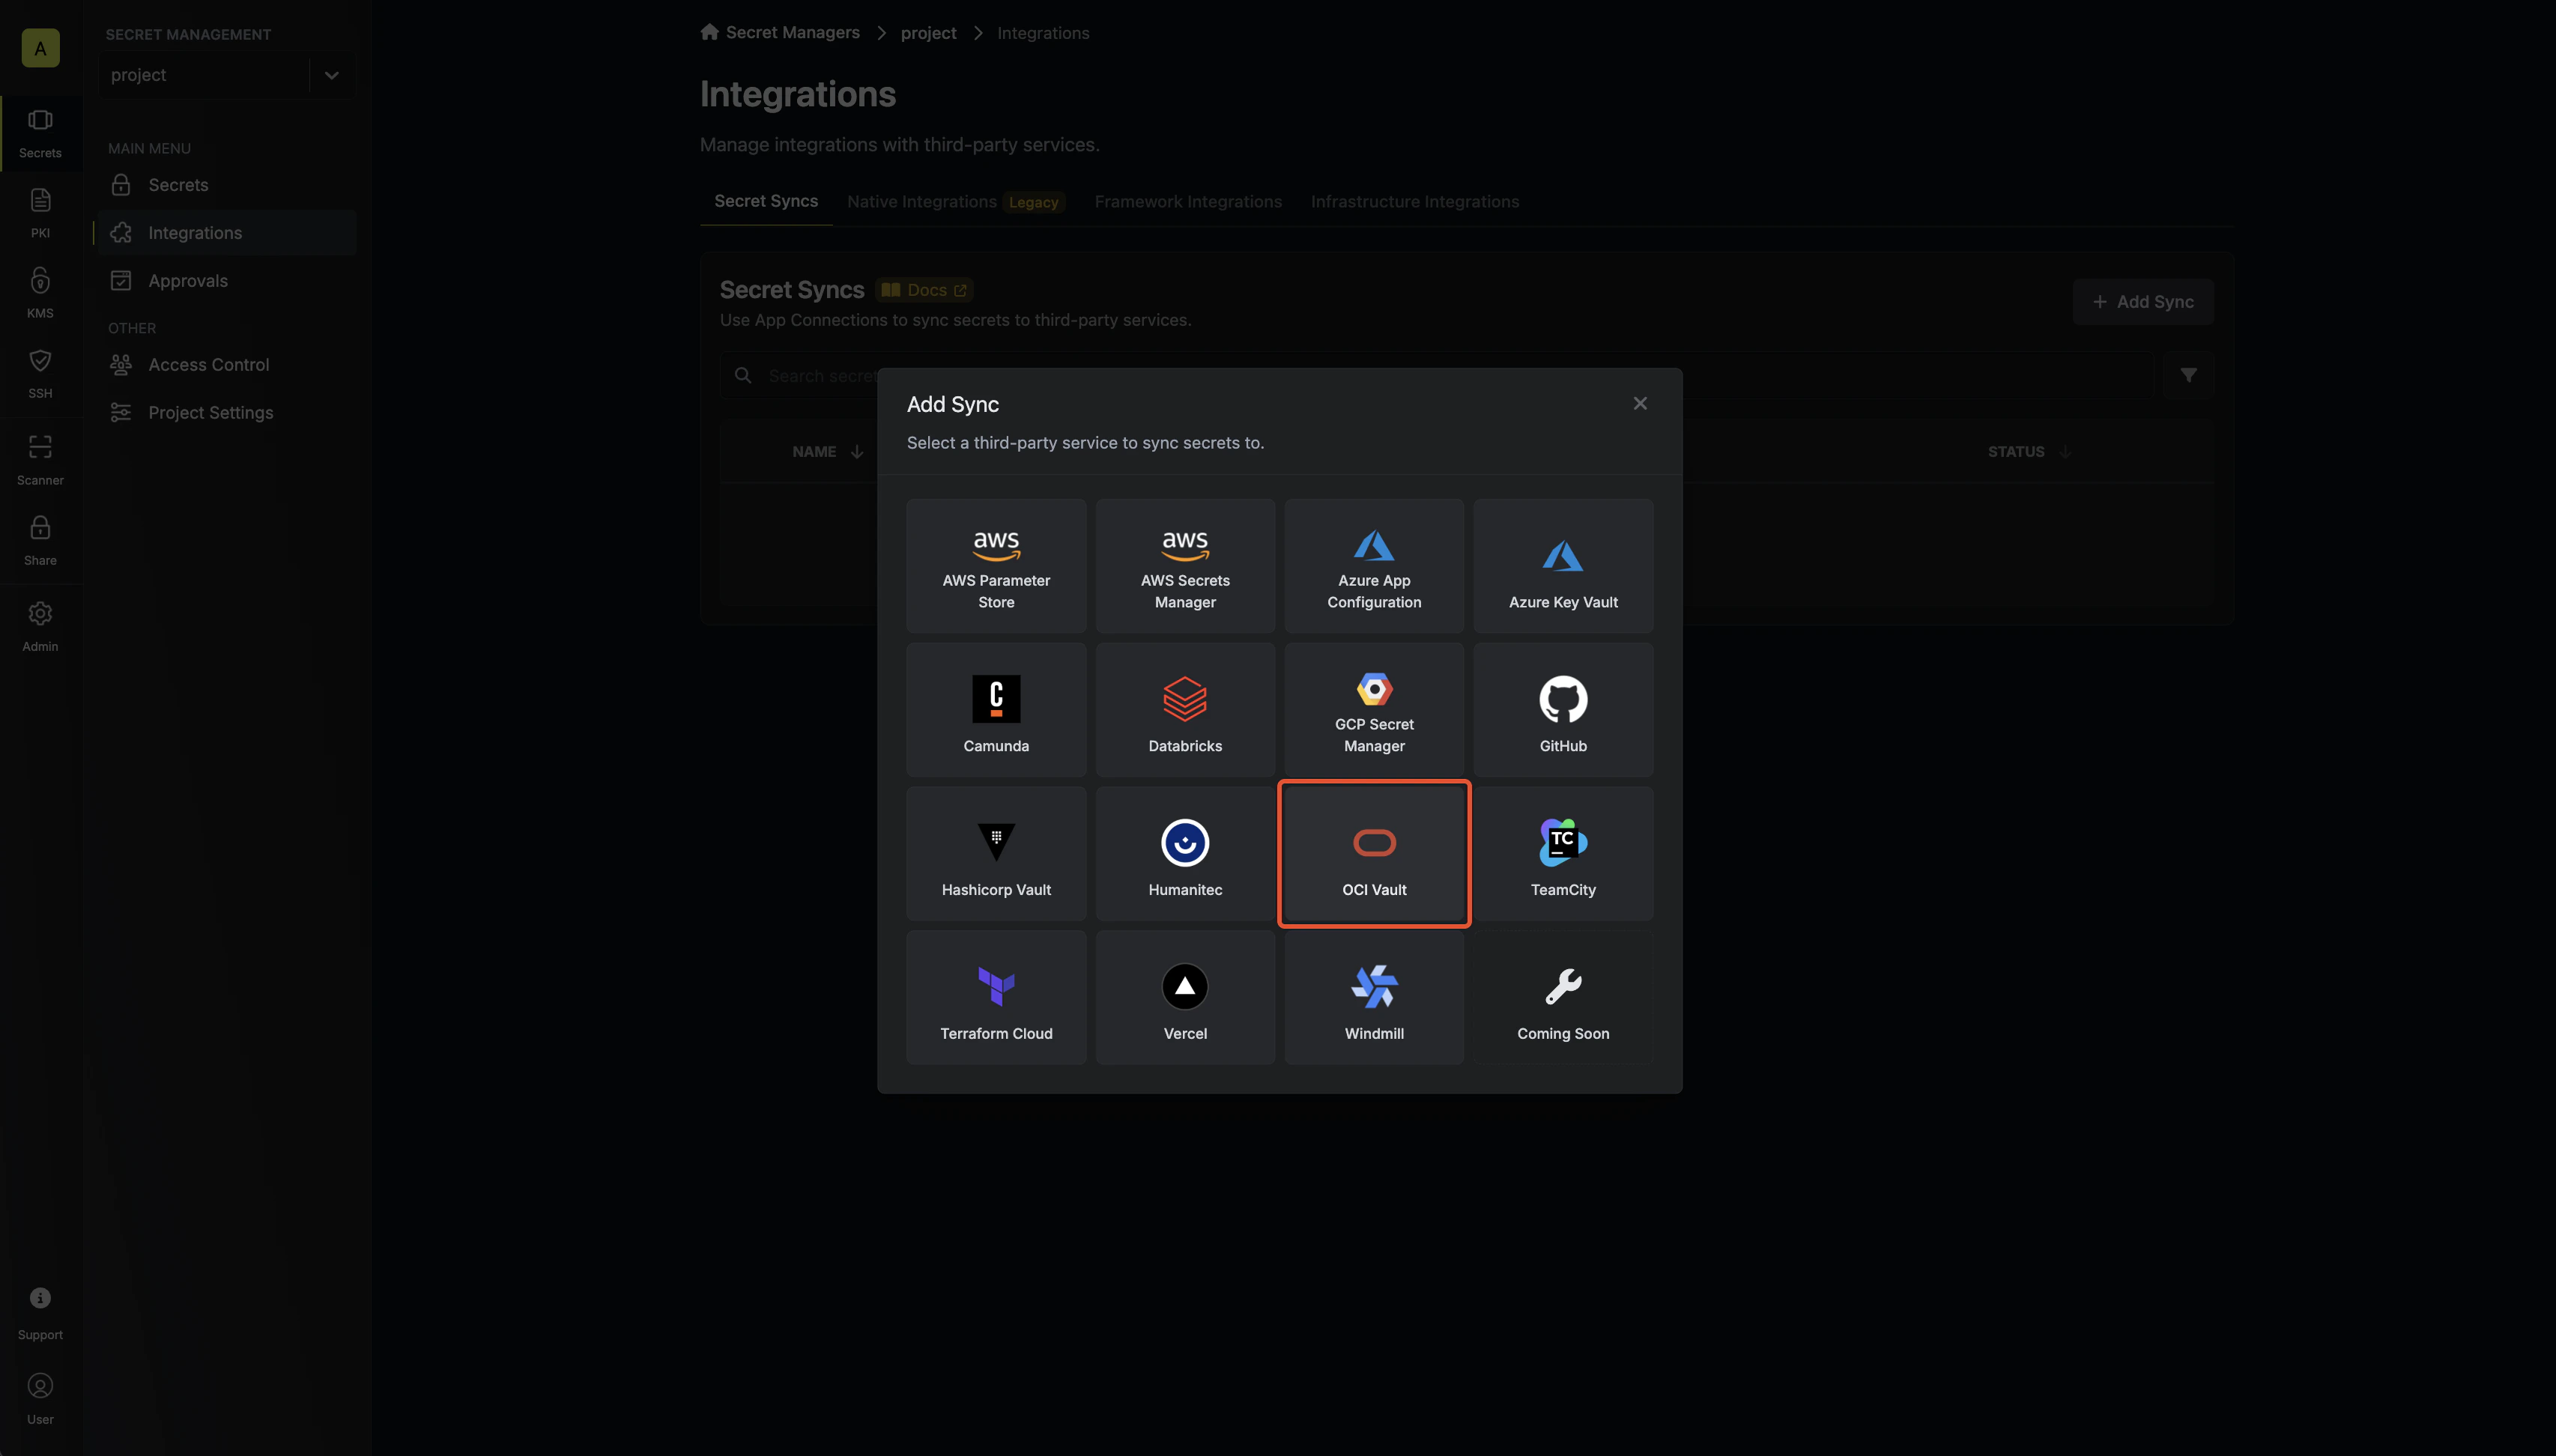Select Azure Key Vault tile
2556x1456 pixels.
[1563, 566]
